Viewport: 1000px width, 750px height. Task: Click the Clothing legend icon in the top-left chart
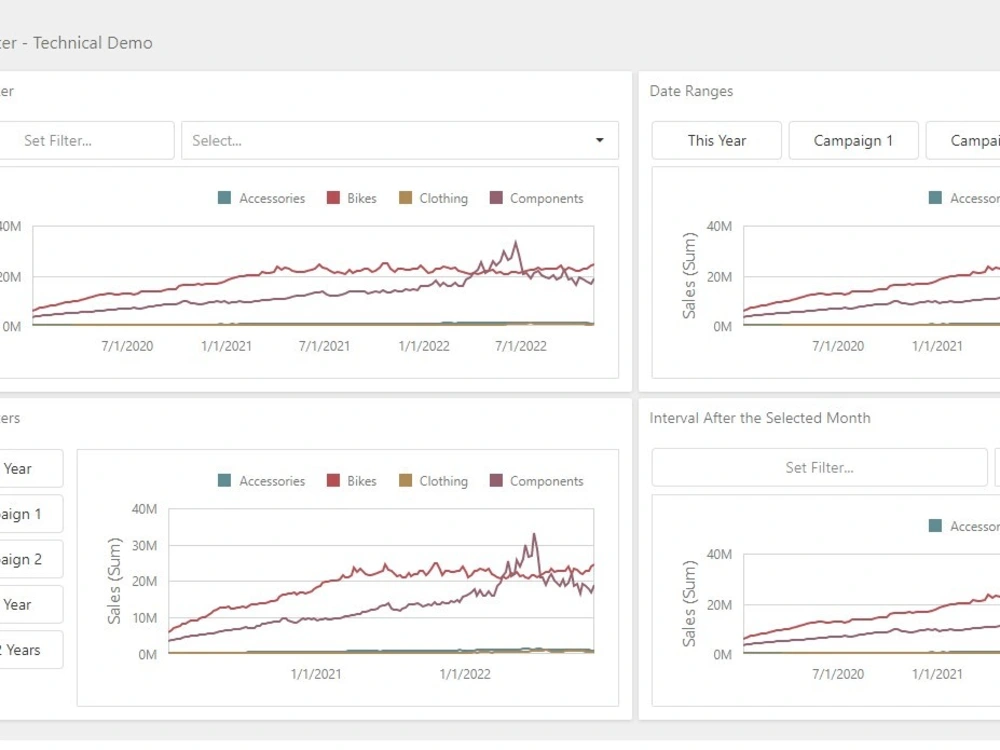tap(404, 198)
